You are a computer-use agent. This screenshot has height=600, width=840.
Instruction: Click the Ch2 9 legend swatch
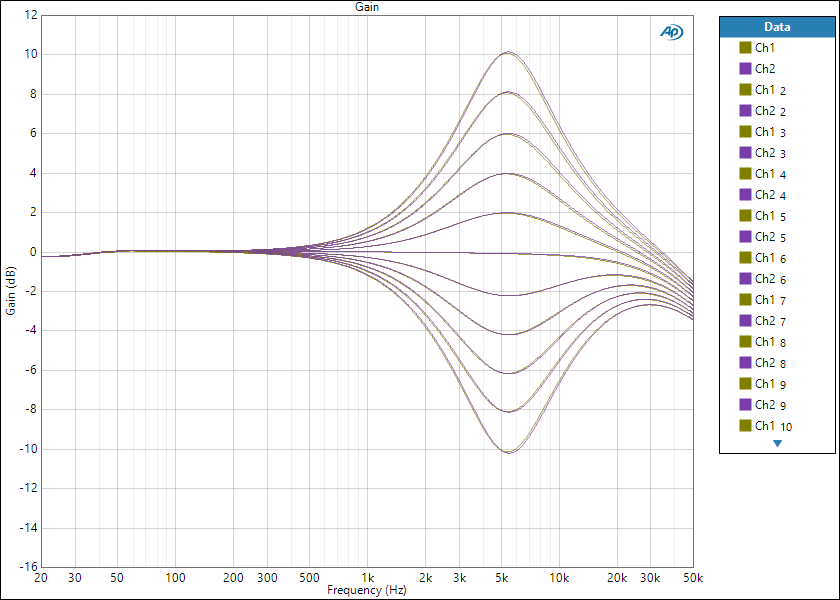[x=745, y=404]
